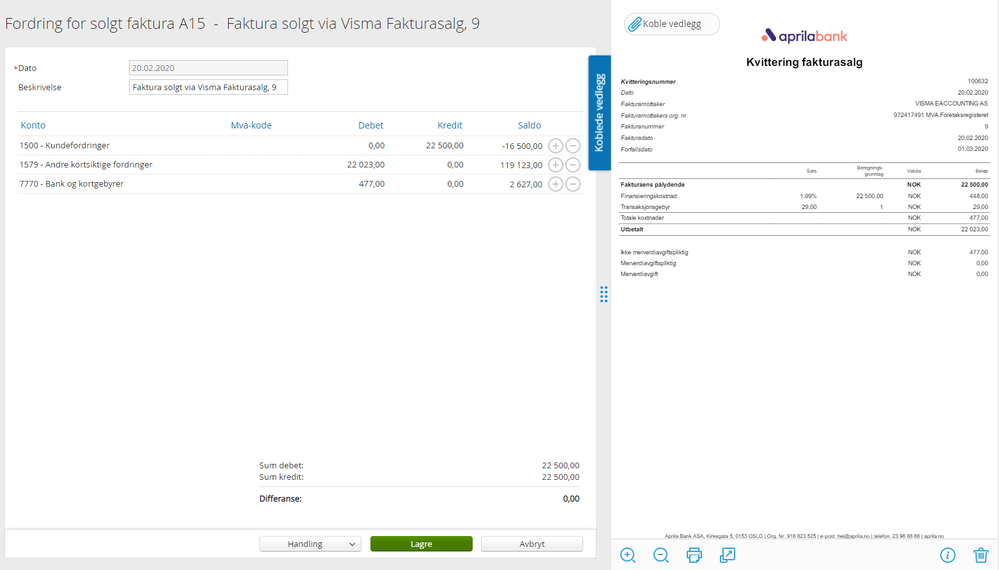
Task: Click receipt number 100632
Action: [978, 82]
